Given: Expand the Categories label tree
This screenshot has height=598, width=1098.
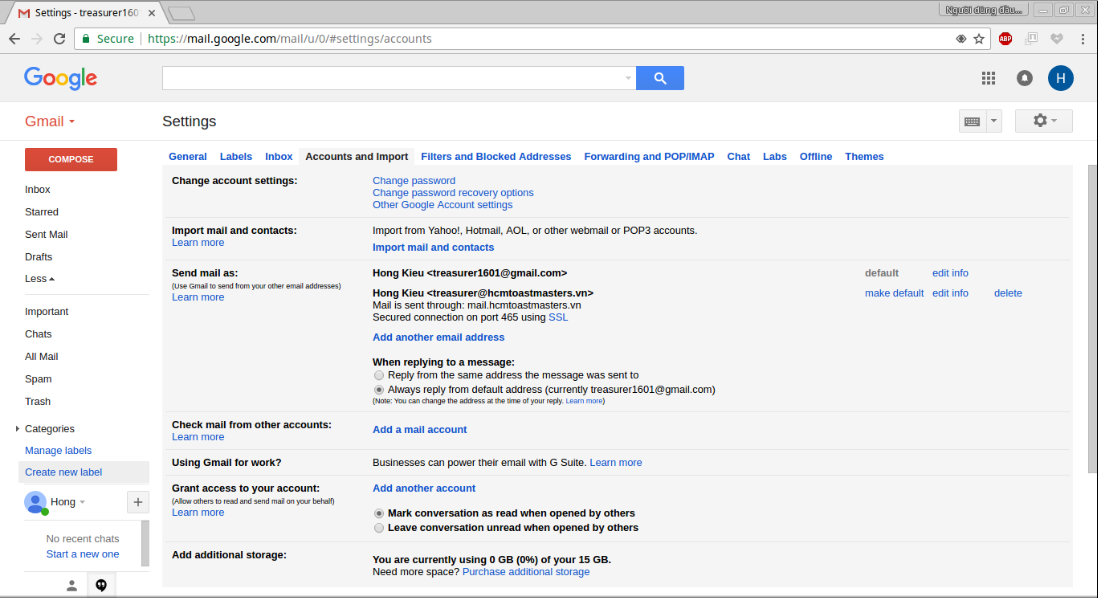Looking at the screenshot, I should point(18,429).
